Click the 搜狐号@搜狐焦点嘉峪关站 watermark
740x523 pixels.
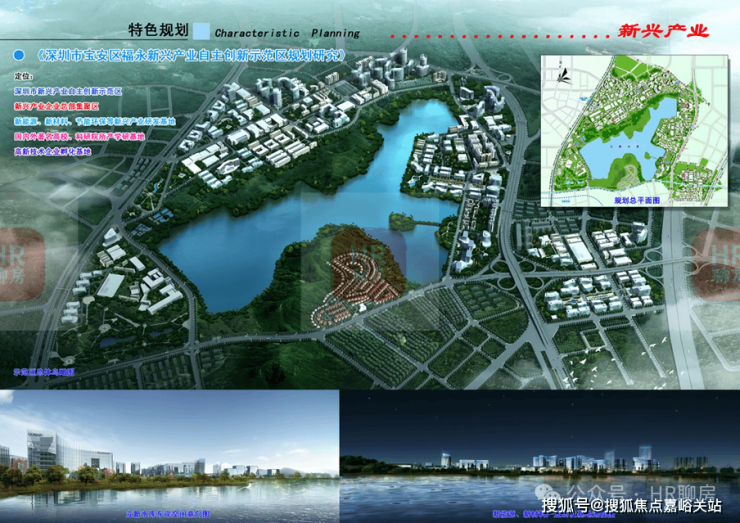pos(631,506)
